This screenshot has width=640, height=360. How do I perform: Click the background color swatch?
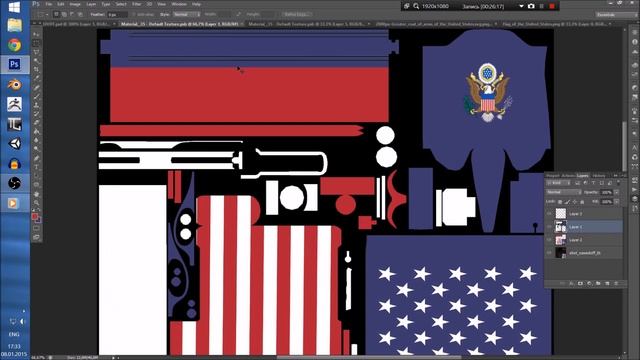[38, 220]
